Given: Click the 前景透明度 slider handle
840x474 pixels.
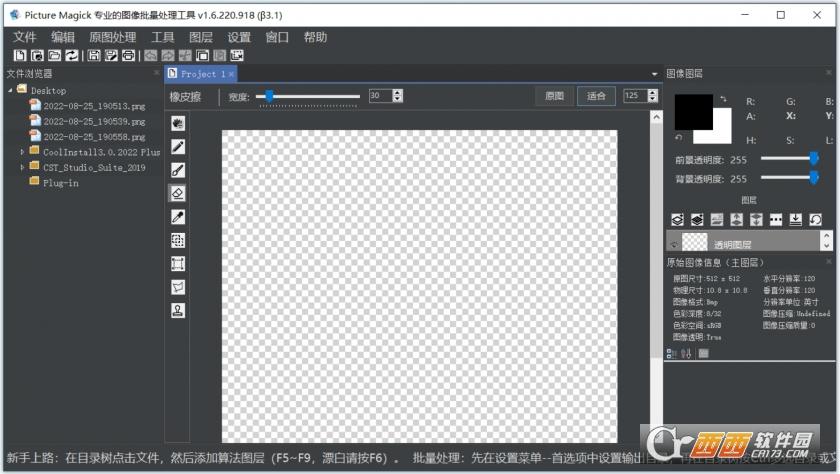Looking at the screenshot, I should [x=814, y=158].
